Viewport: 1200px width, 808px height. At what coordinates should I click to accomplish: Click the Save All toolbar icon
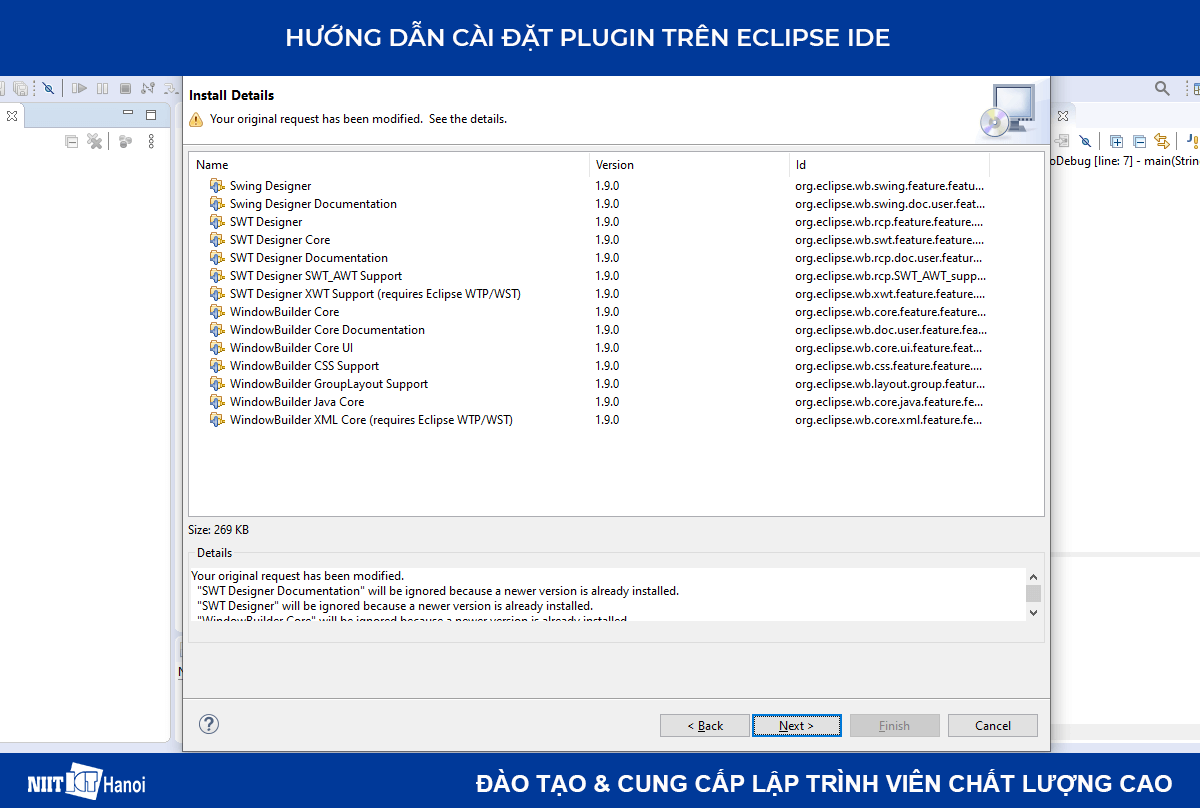[x=19, y=88]
